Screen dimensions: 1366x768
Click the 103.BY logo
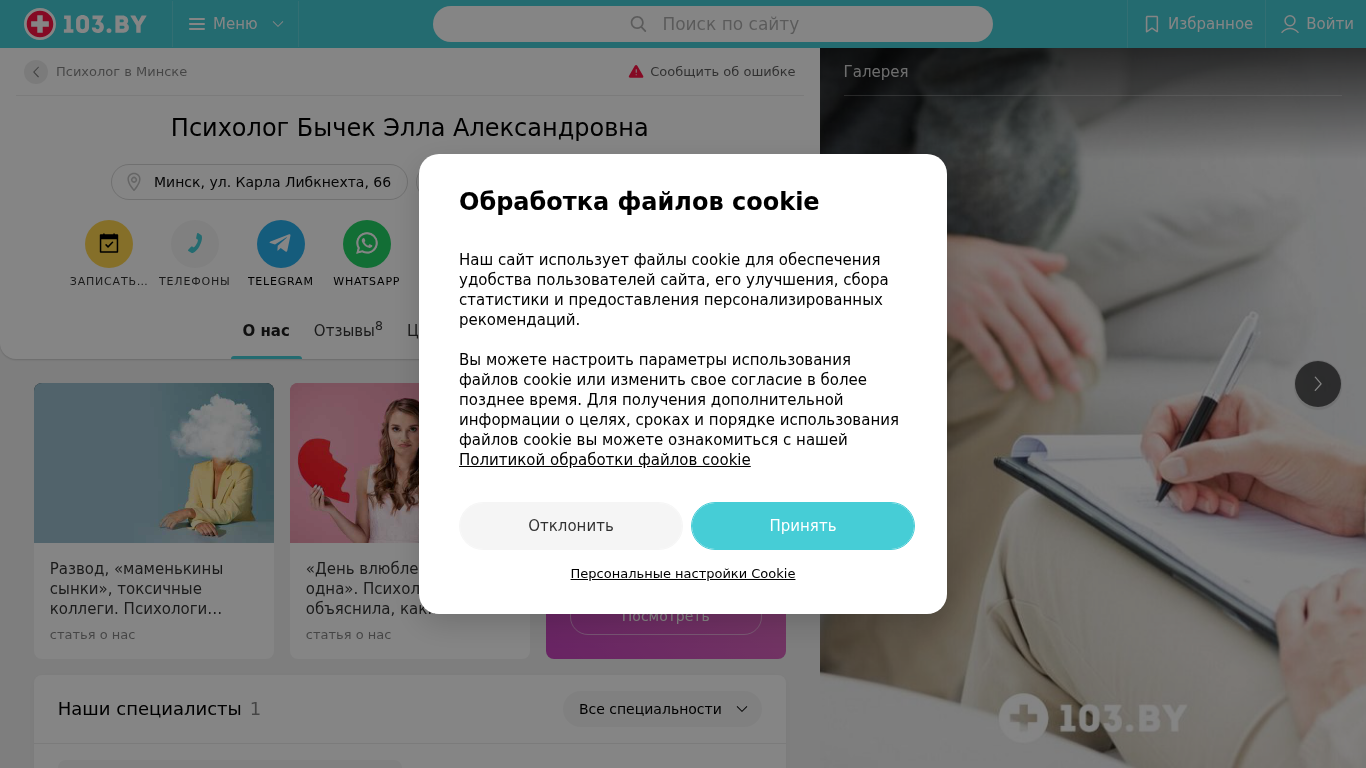86,24
